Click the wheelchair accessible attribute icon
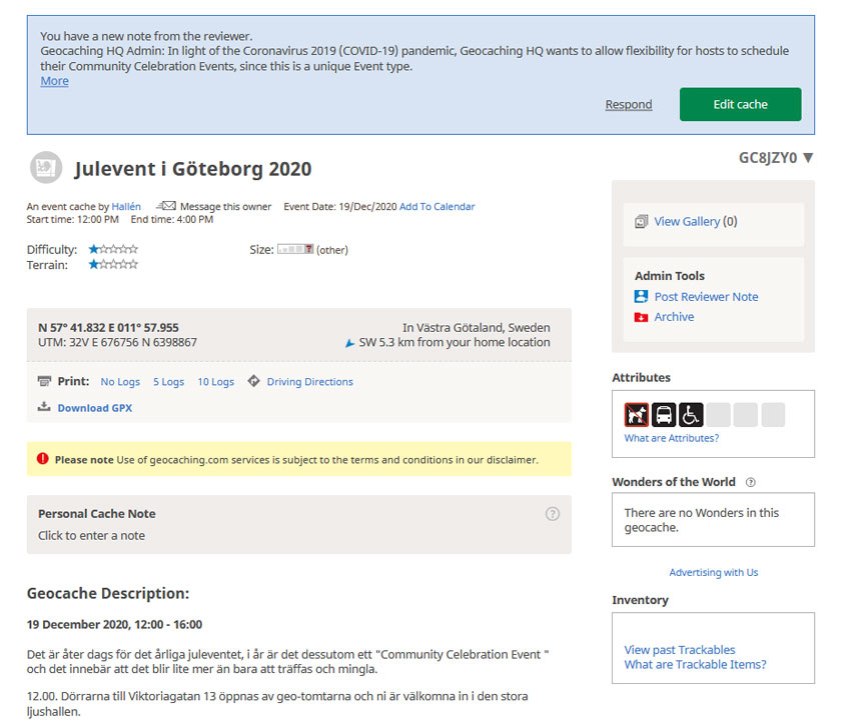Screen dimensions: 861x728 point(691,415)
